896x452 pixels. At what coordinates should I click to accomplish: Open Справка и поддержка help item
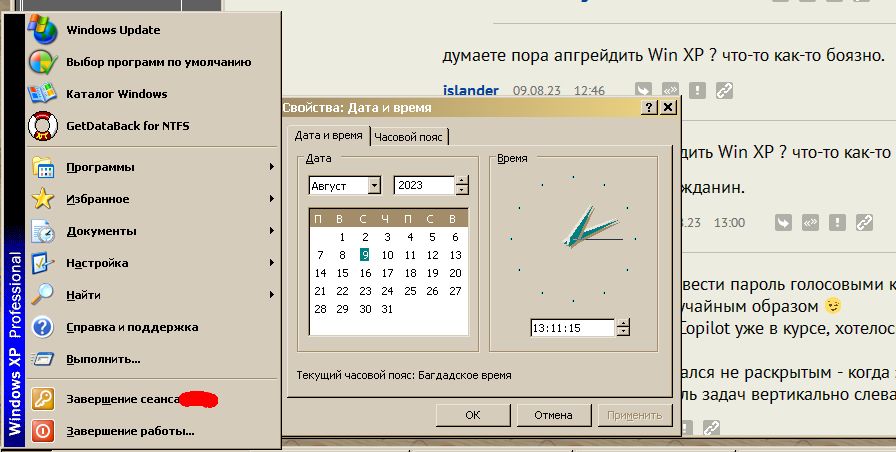pyautogui.click(x=132, y=327)
